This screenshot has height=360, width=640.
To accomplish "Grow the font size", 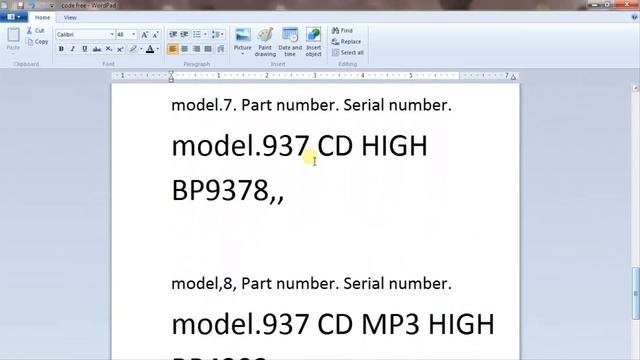I will tap(144, 35).
